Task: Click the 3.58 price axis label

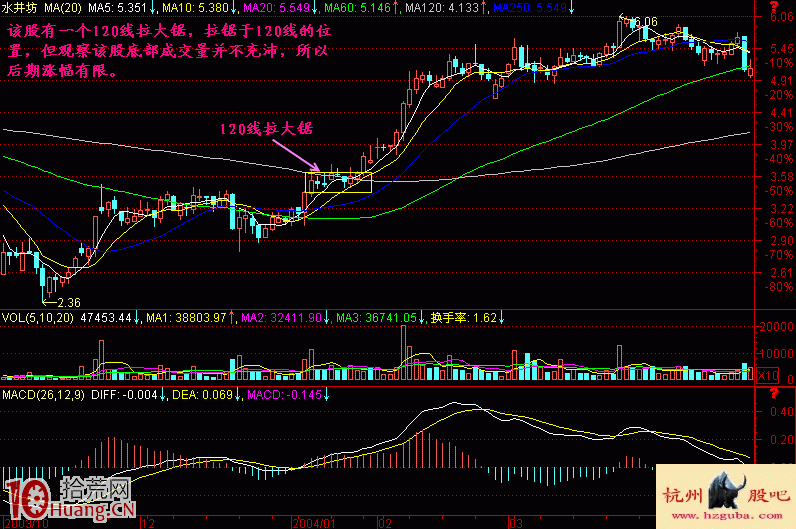Action: pyautogui.click(x=781, y=177)
